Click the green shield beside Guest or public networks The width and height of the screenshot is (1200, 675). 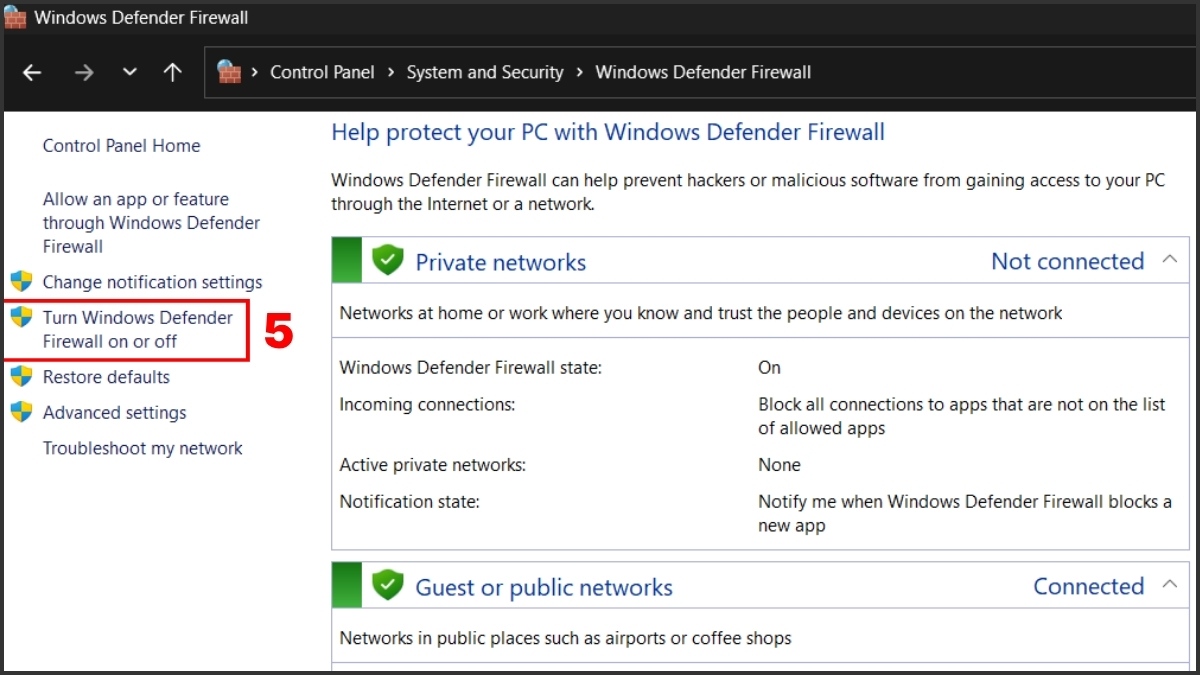coord(387,586)
